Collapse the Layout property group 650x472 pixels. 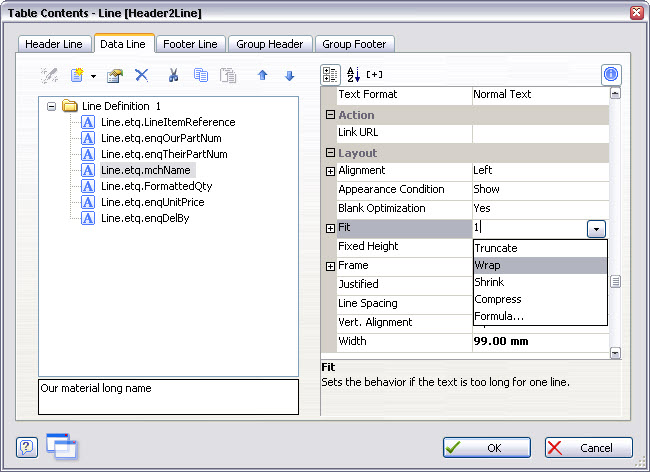tap(330, 153)
